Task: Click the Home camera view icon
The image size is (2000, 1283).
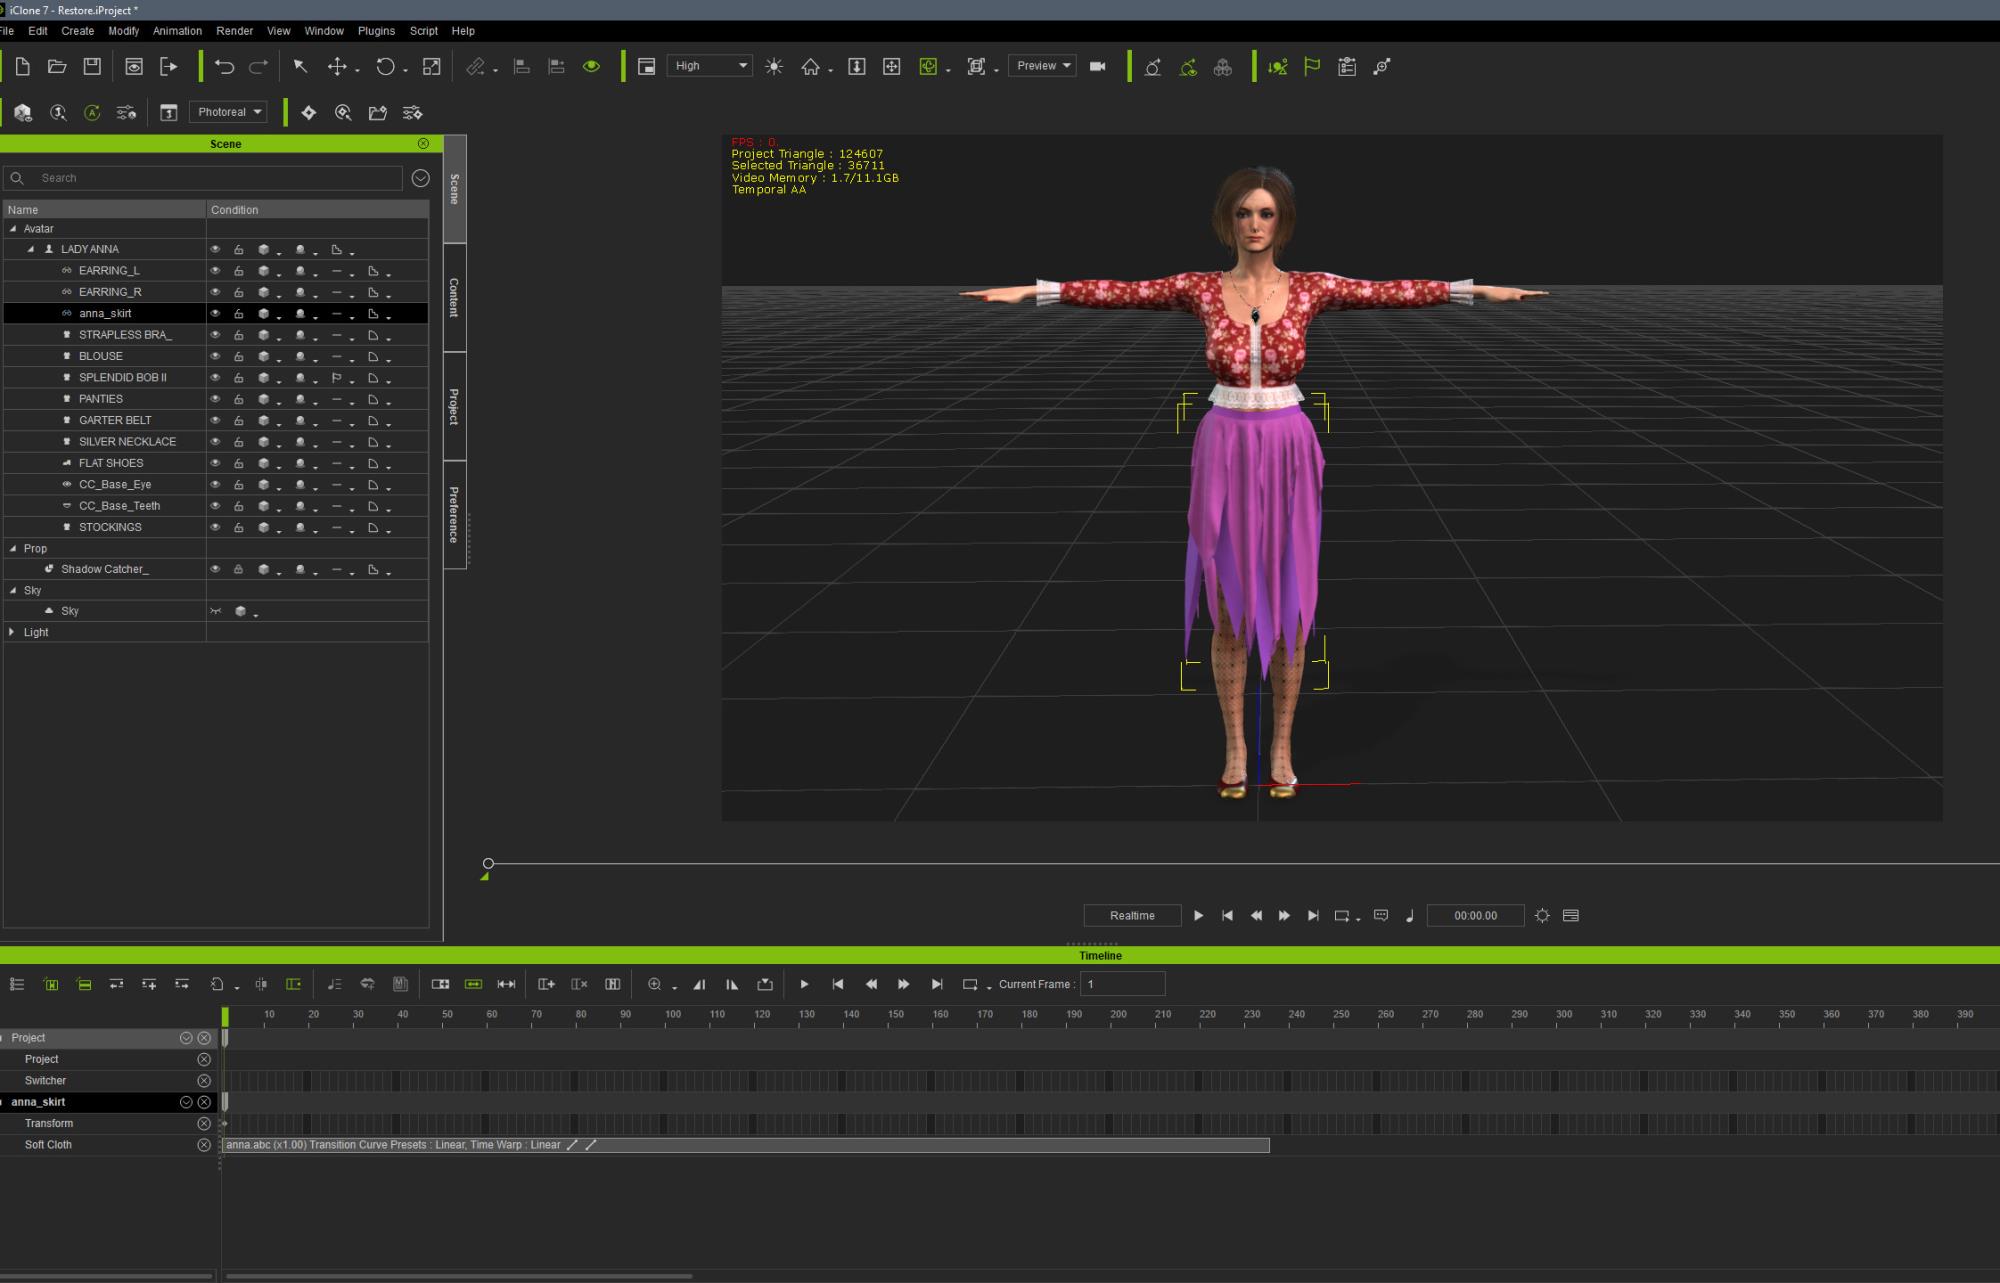Action: [810, 67]
